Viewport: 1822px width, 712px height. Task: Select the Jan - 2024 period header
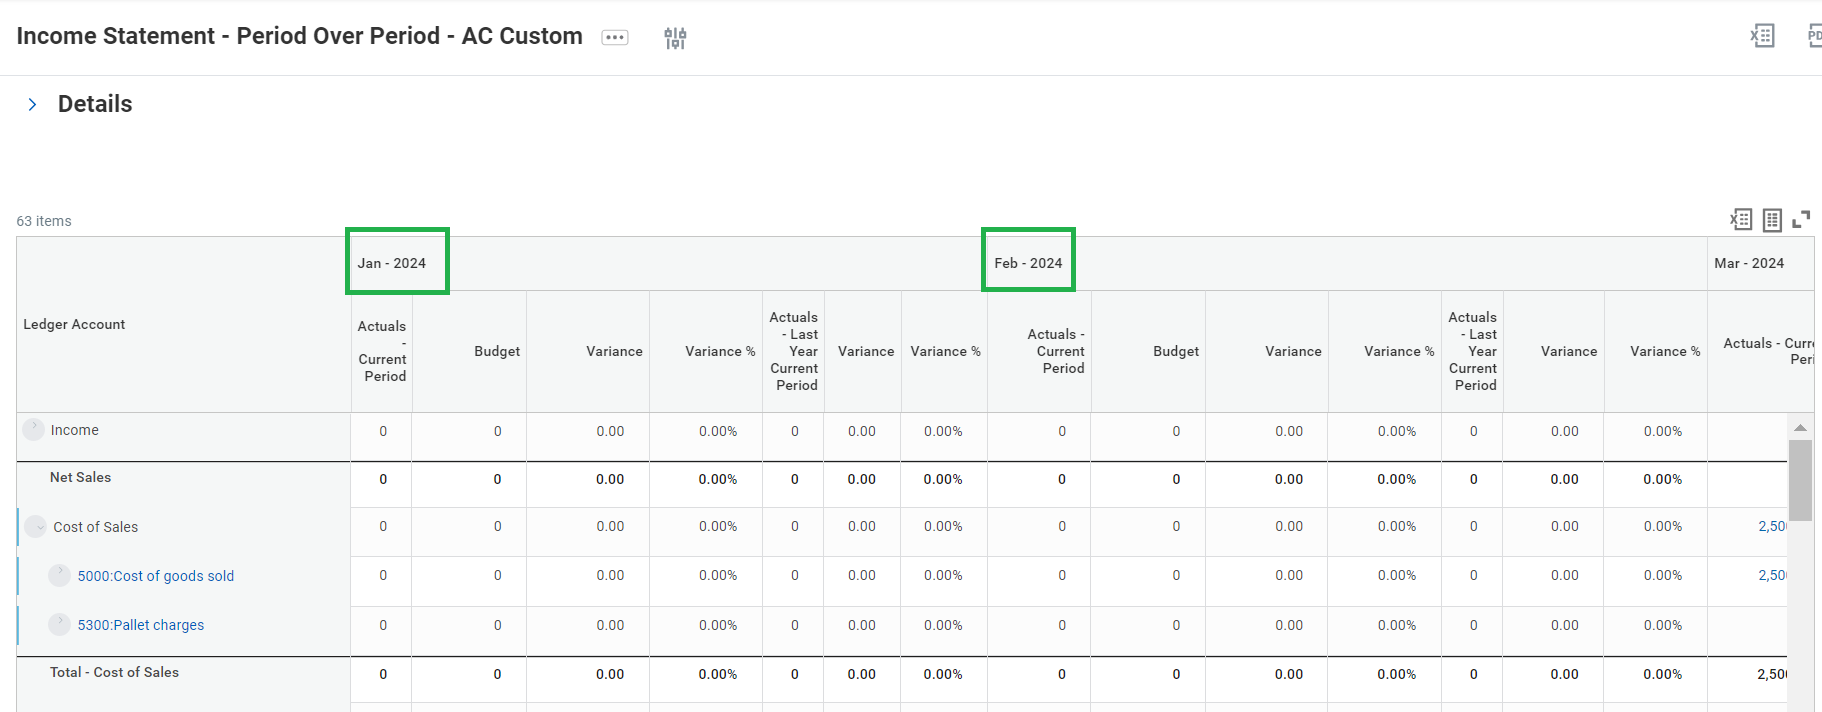coord(392,263)
